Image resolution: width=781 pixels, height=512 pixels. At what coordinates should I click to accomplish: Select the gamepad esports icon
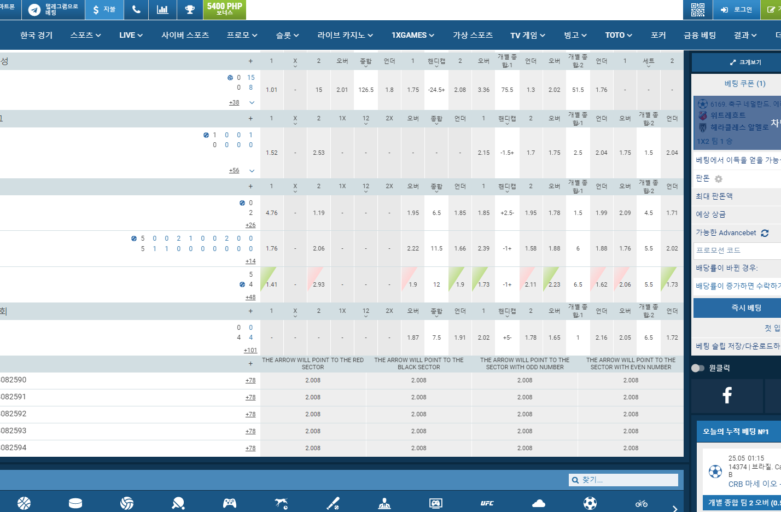coord(230,503)
